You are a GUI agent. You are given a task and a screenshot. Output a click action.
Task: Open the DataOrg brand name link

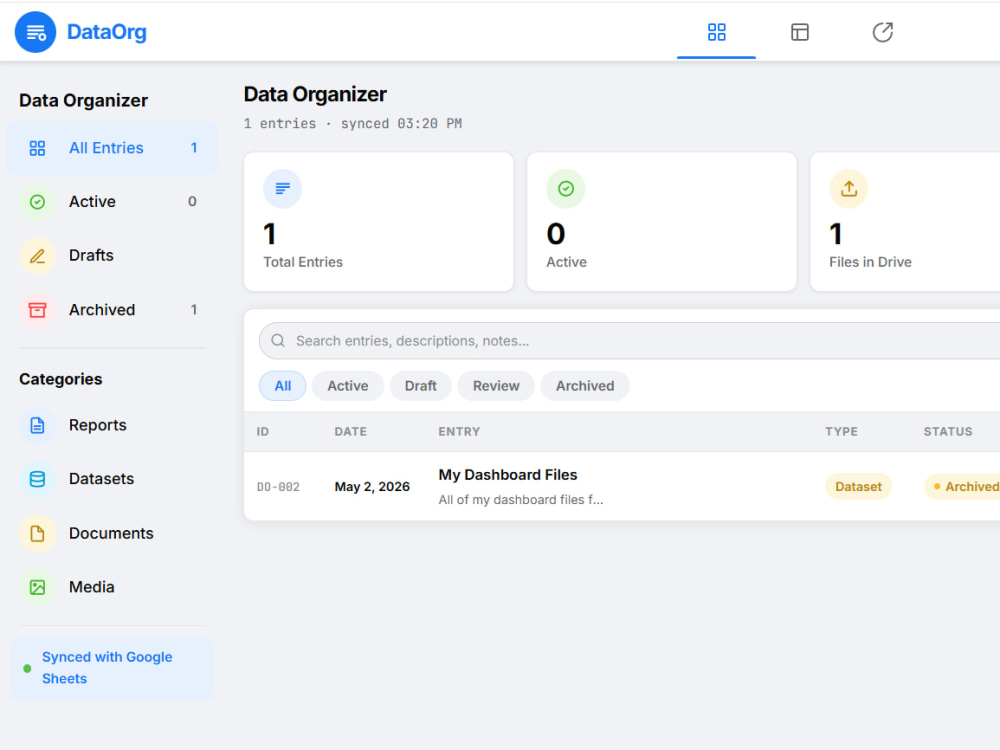107,32
